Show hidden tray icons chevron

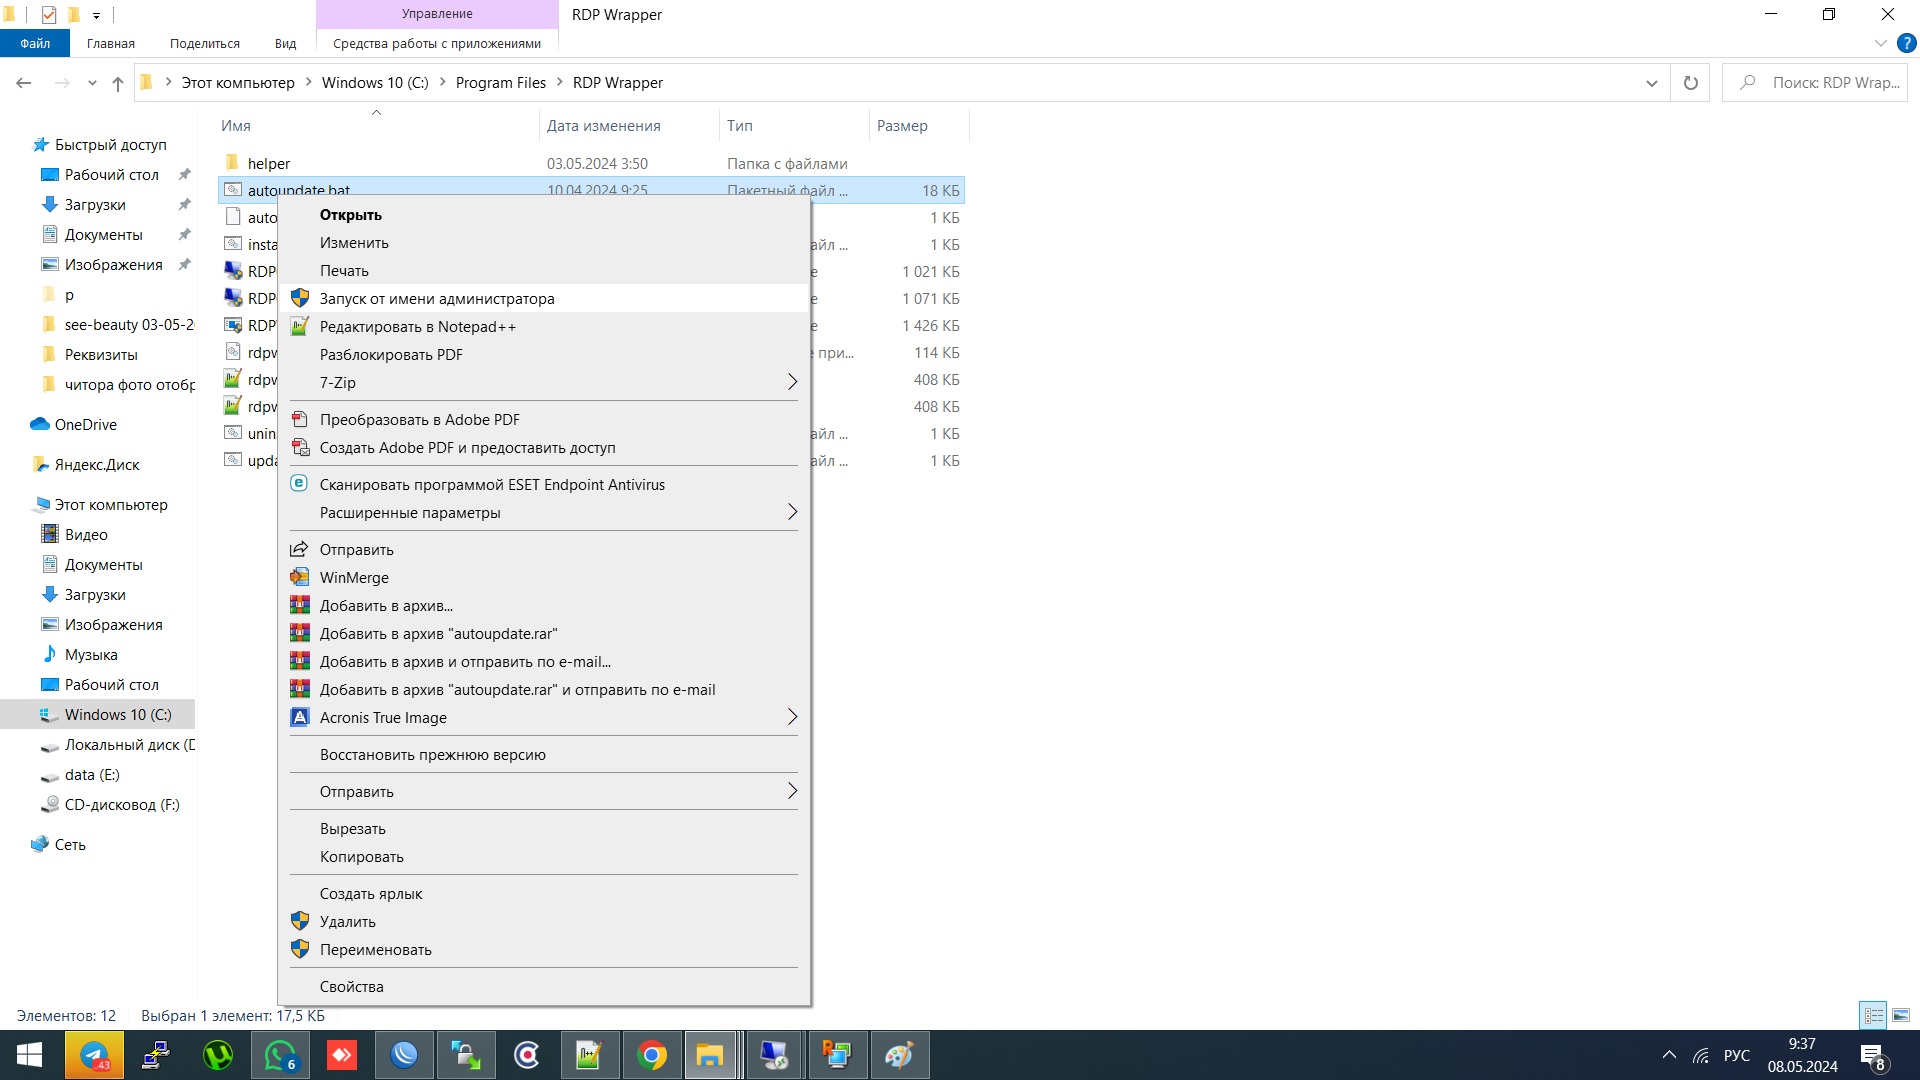coord(1669,1055)
